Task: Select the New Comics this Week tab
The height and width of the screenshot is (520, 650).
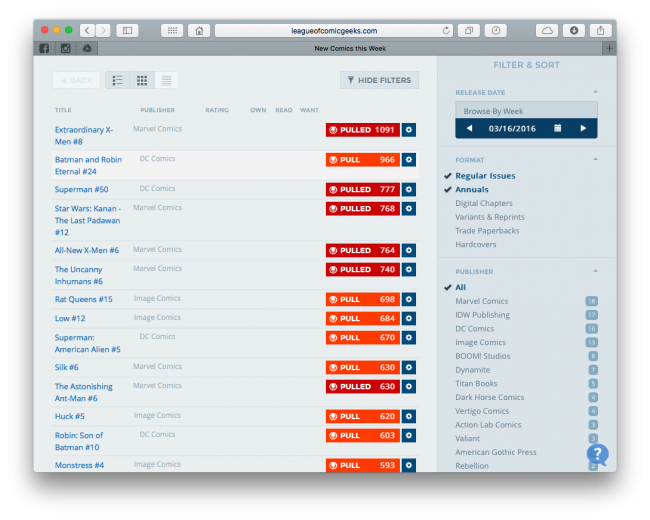Action: tap(350, 49)
